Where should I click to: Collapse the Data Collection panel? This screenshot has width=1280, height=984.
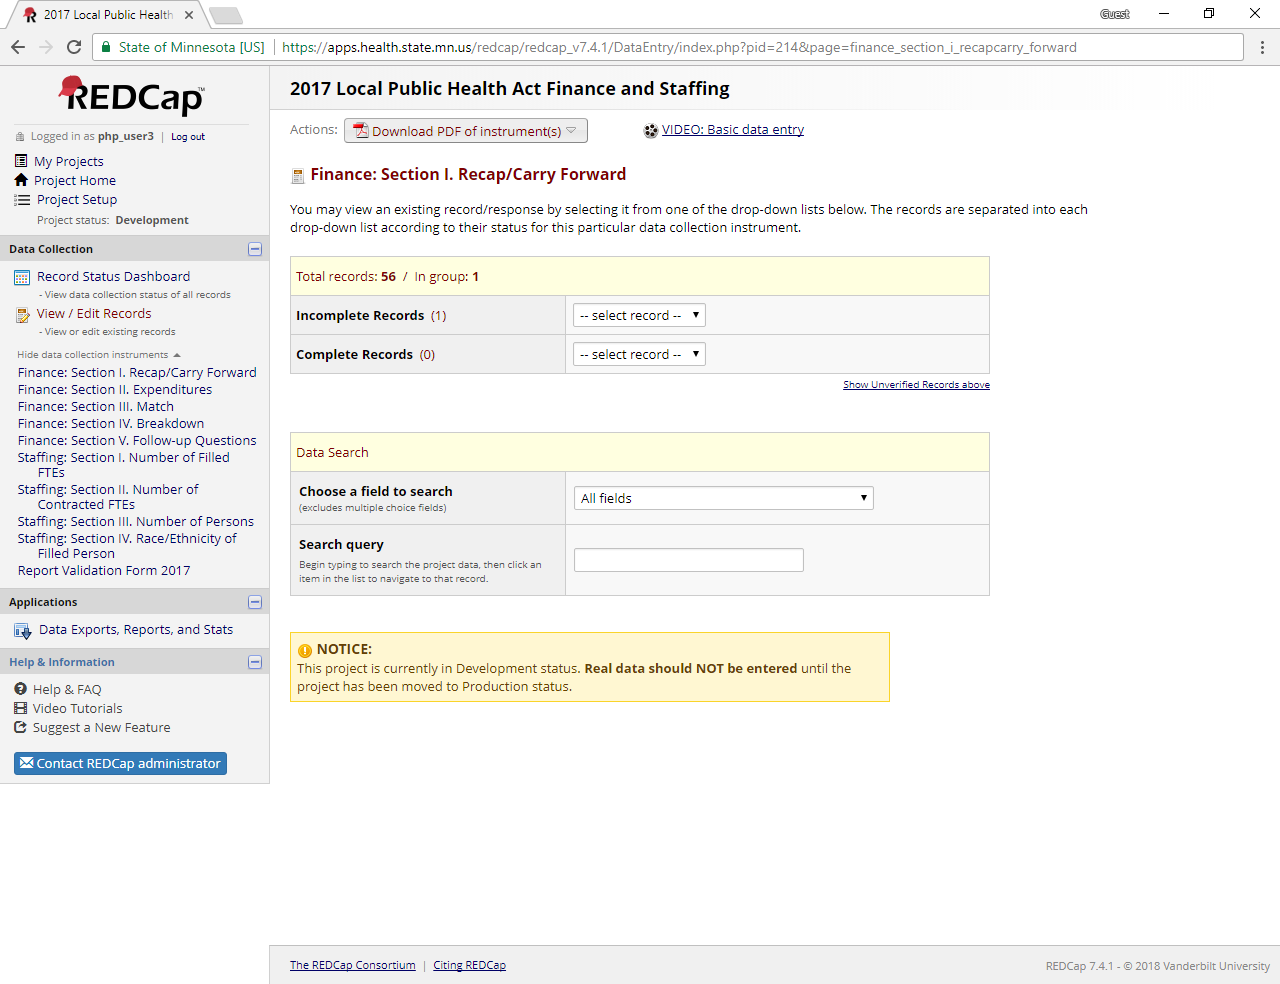pos(255,249)
